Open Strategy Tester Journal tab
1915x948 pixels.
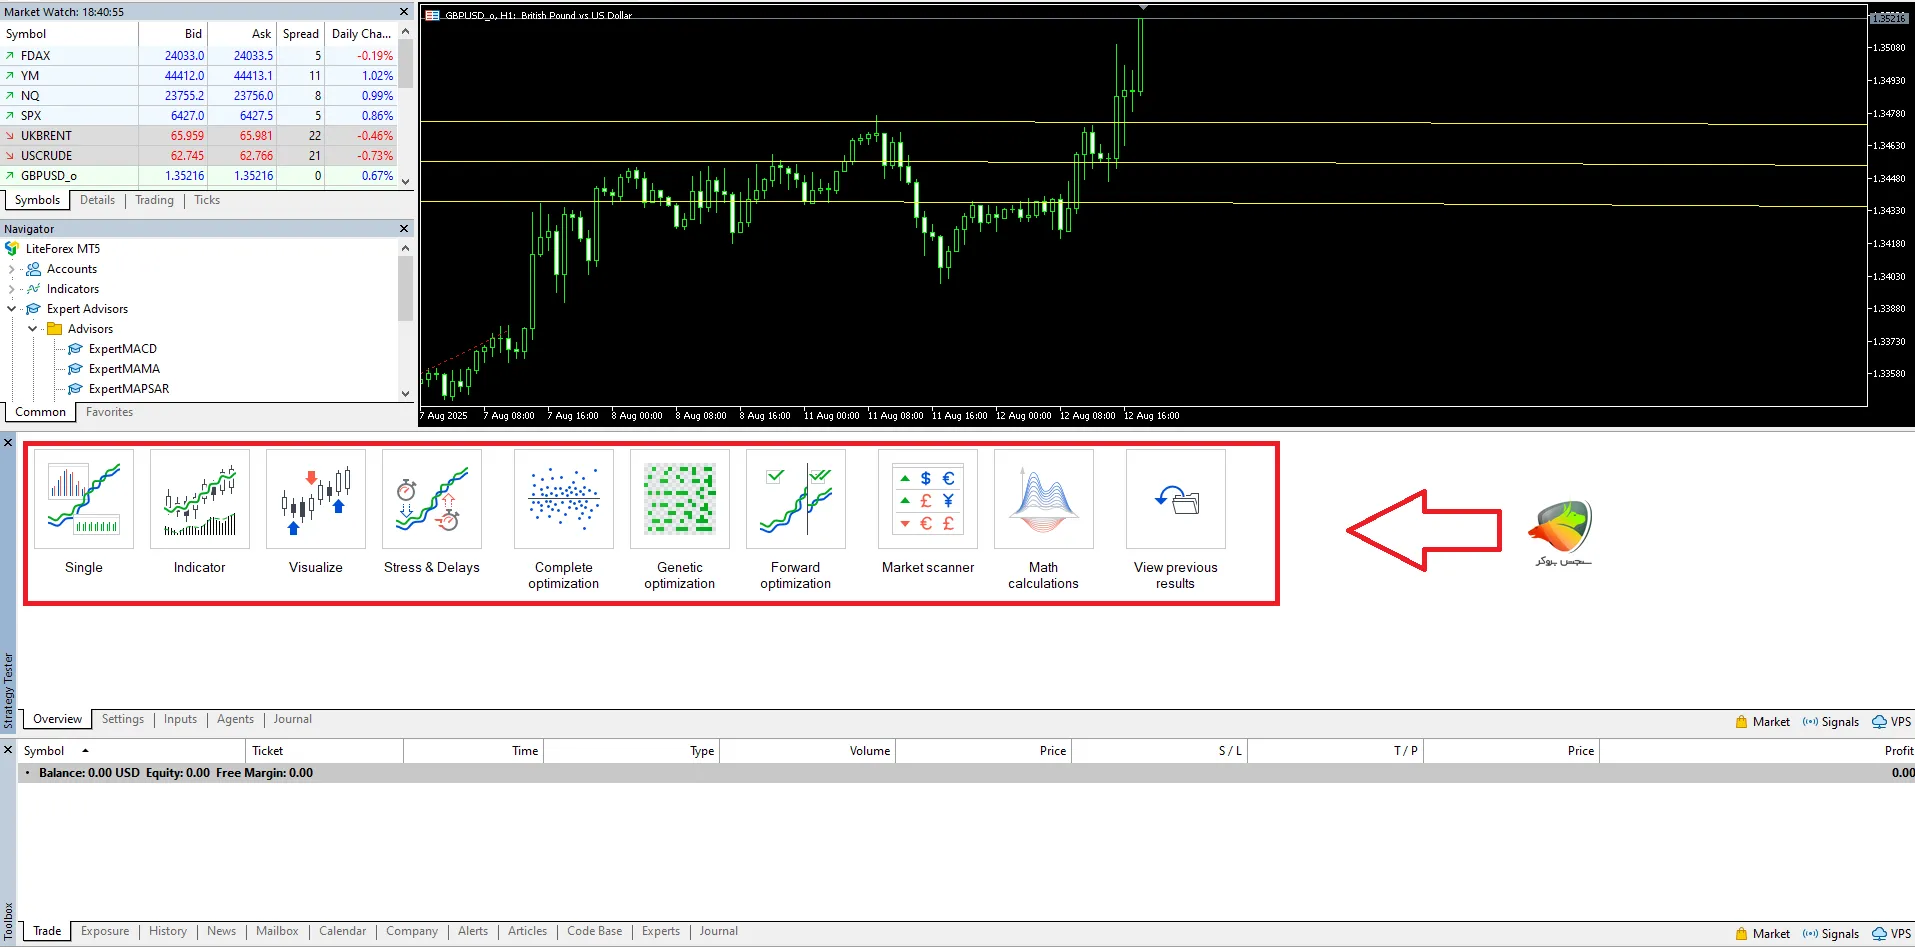click(293, 719)
